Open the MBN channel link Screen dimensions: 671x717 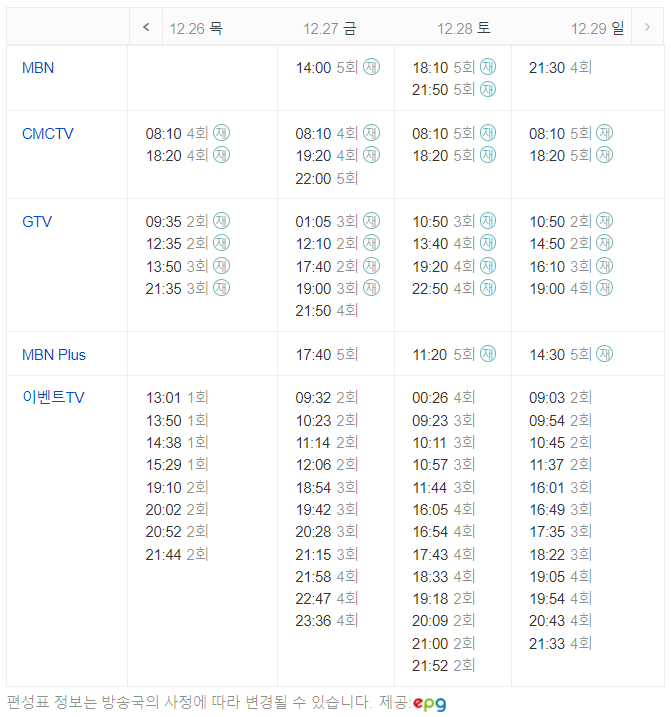pos(38,68)
